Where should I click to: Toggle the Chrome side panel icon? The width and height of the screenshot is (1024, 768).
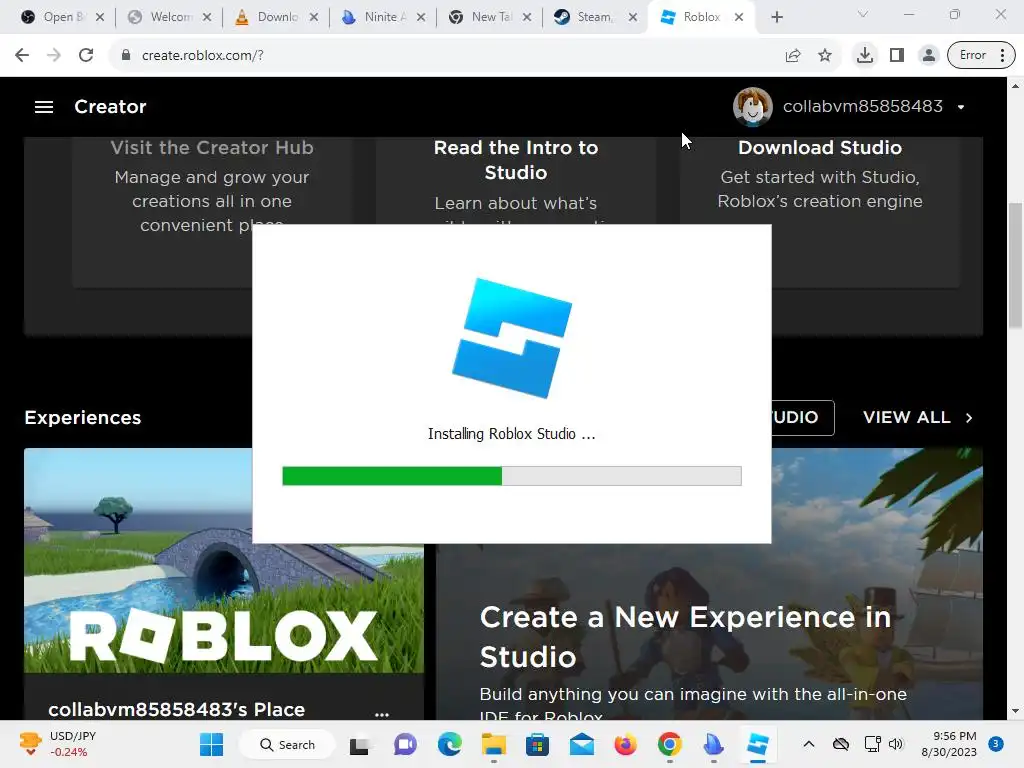pos(897,56)
